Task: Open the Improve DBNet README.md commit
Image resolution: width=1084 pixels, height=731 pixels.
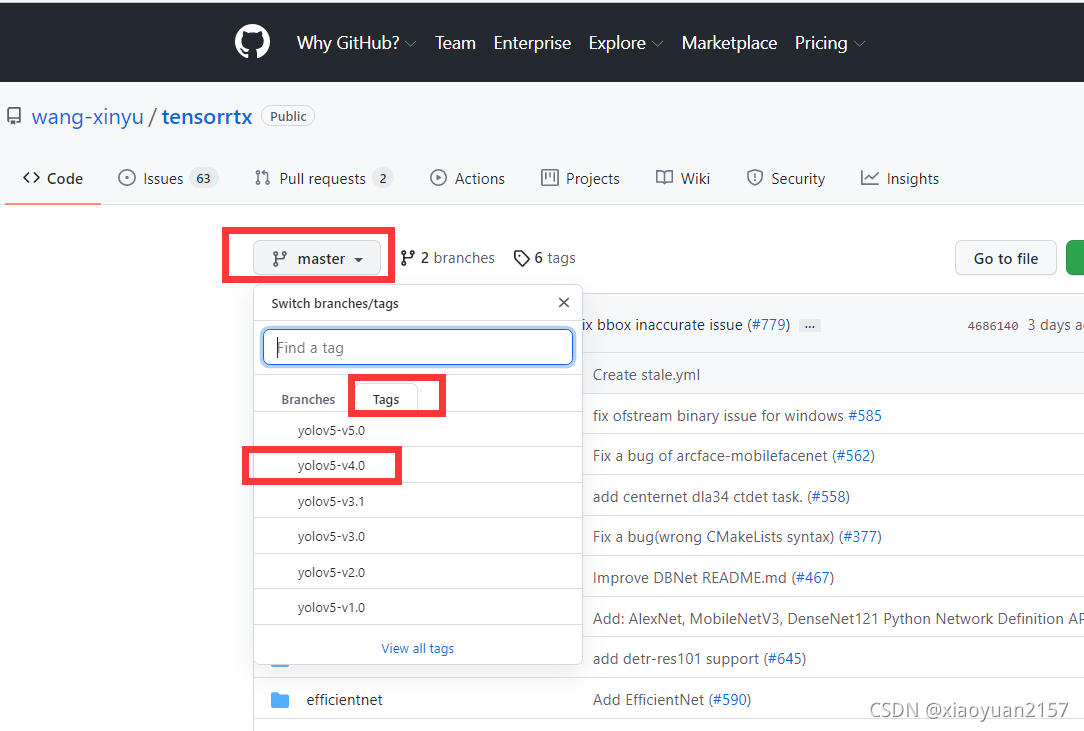Action: tap(689, 577)
